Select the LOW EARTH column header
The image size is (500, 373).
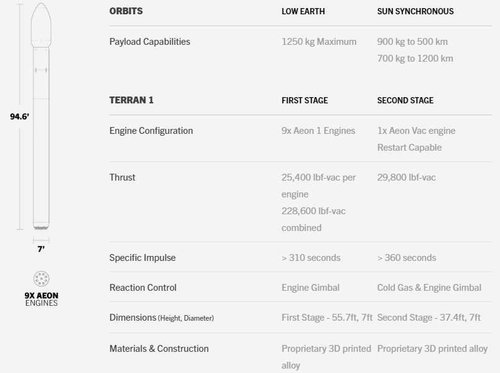[x=303, y=11]
